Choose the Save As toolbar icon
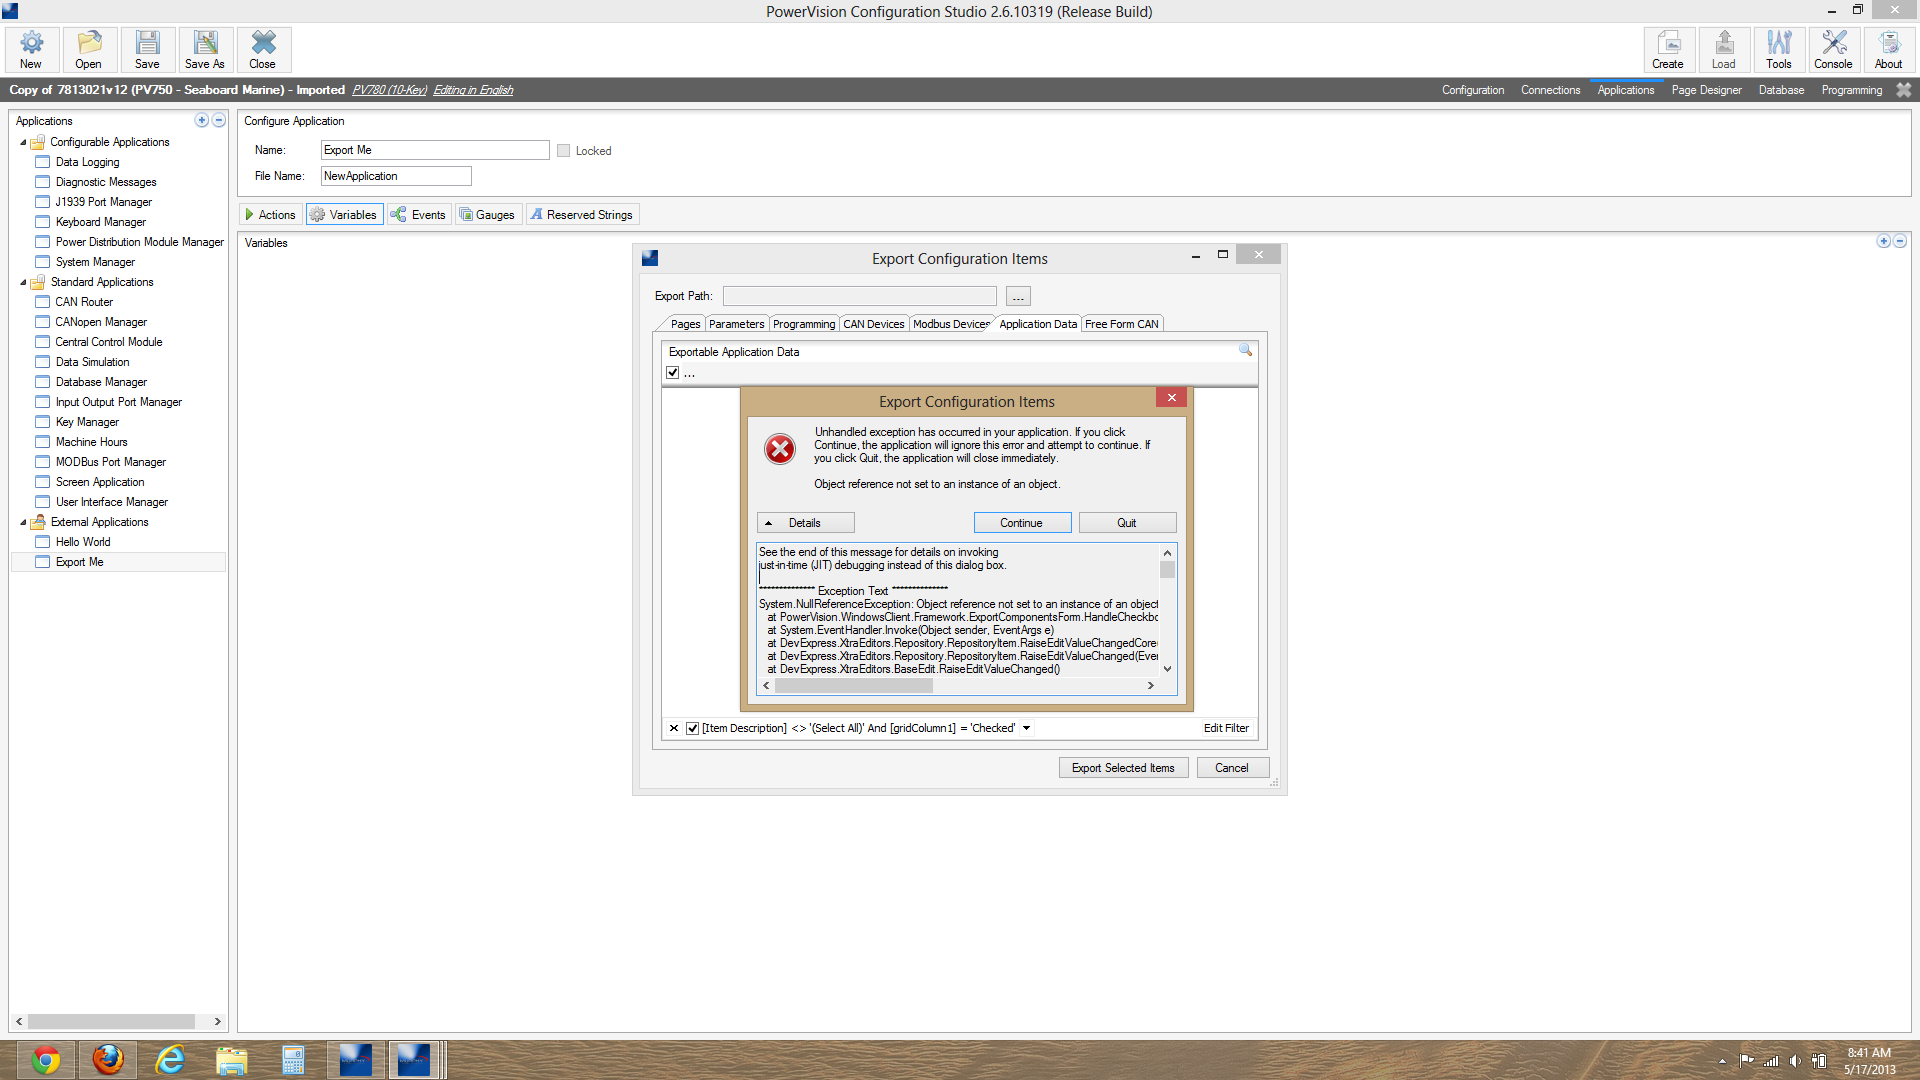1920x1080 pixels. (x=205, y=49)
